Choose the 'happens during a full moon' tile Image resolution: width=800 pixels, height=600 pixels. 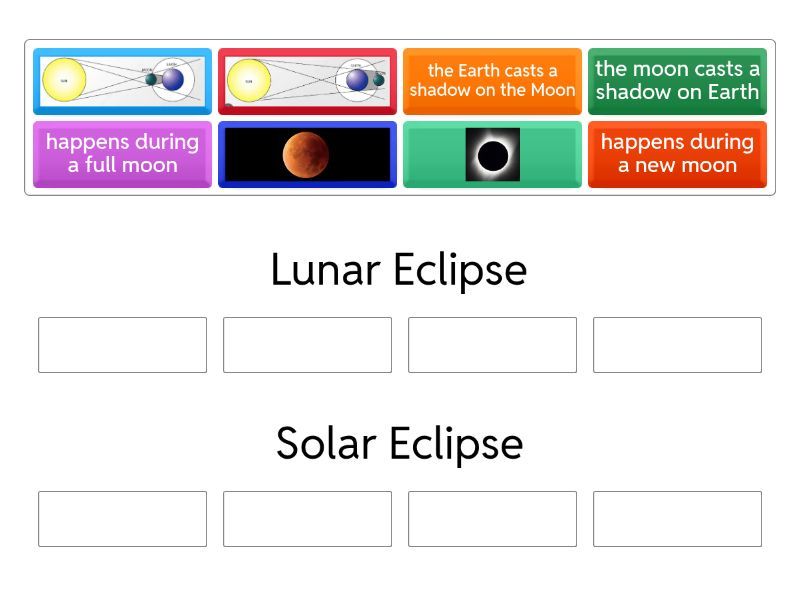point(122,154)
